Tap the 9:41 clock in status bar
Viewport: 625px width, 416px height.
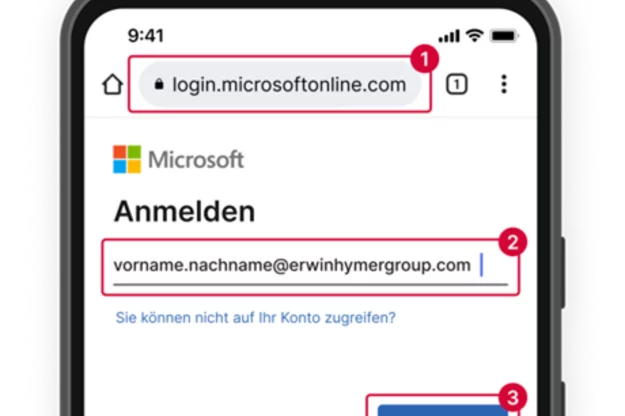(145, 36)
